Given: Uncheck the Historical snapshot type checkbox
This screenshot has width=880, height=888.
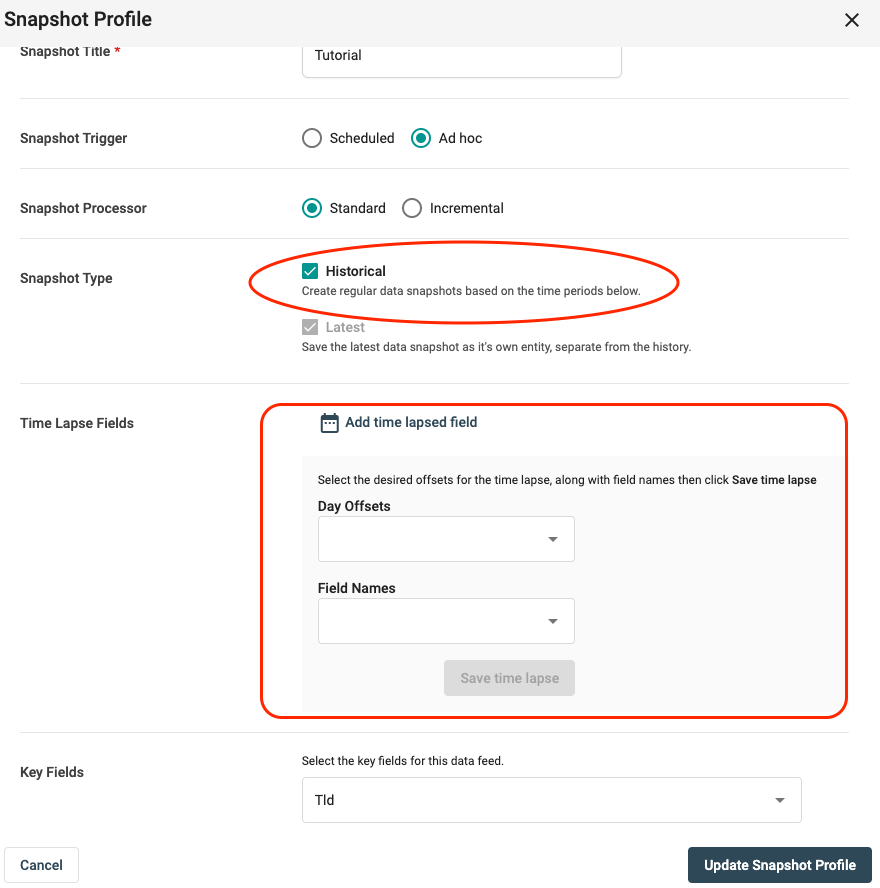Looking at the screenshot, I should pyautogui.click(x=310, y=271).
